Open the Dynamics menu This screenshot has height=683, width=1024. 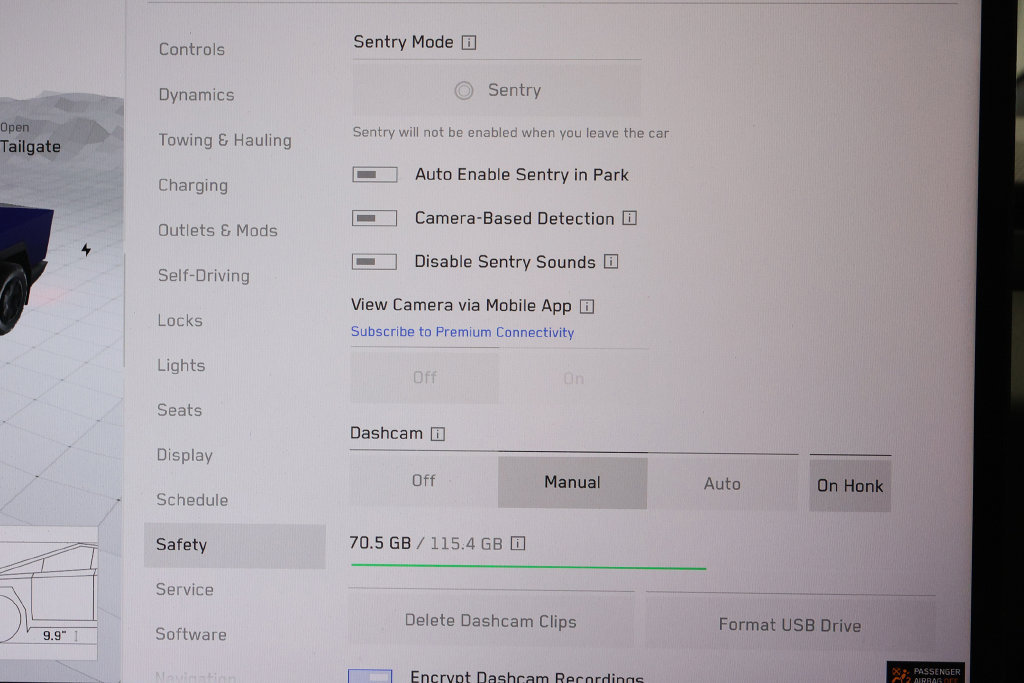(197, 95)
